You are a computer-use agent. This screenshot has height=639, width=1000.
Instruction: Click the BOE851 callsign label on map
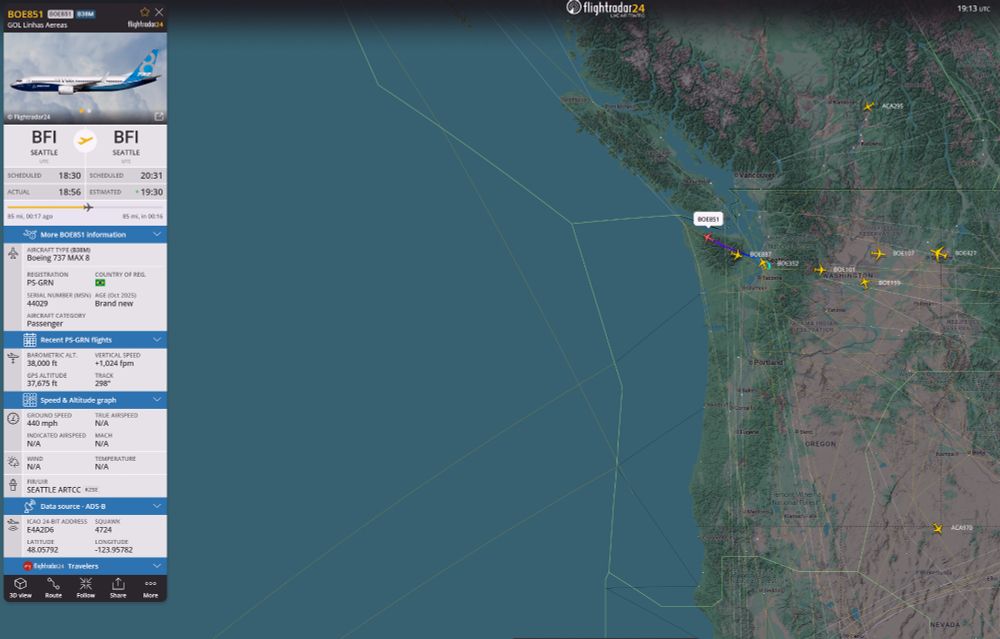click(x=708, y=219)
